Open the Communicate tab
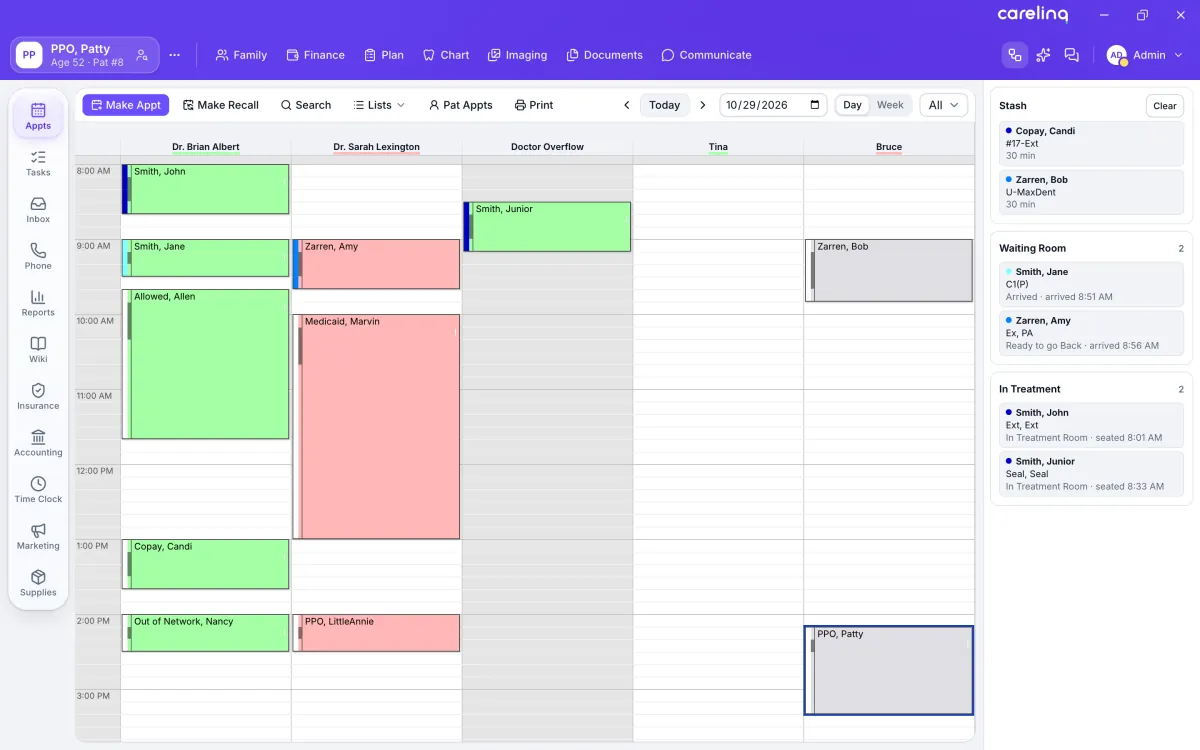 click(706, 55)
